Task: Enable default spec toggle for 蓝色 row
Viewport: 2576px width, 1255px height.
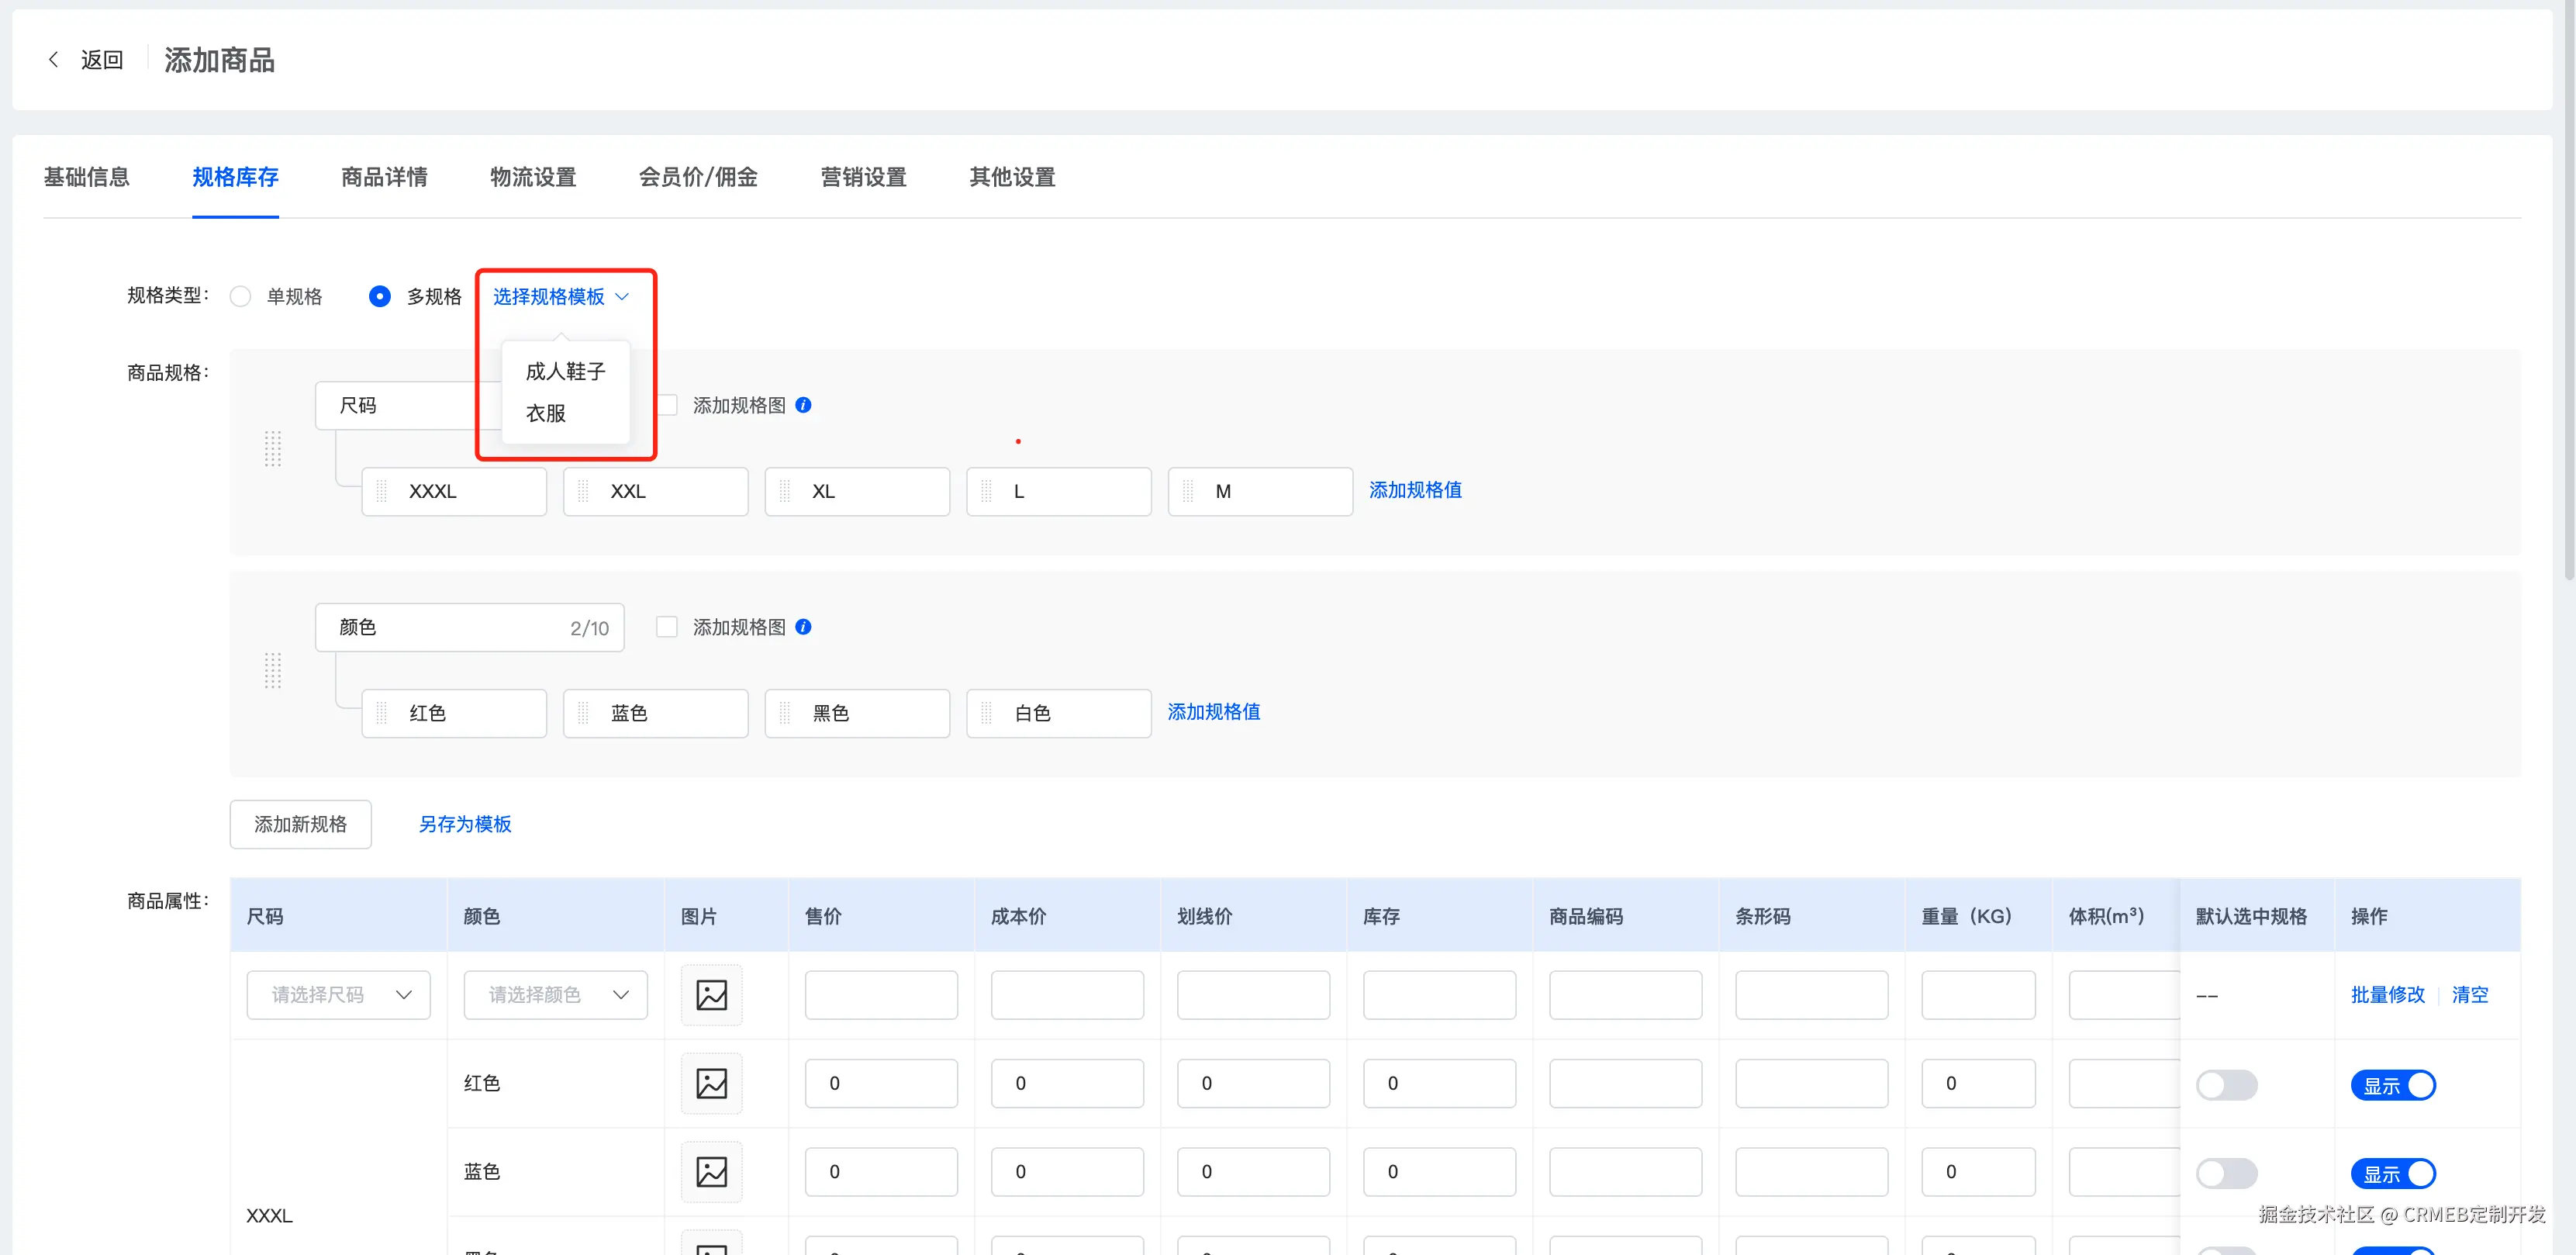Action: pos(2226,1173)
